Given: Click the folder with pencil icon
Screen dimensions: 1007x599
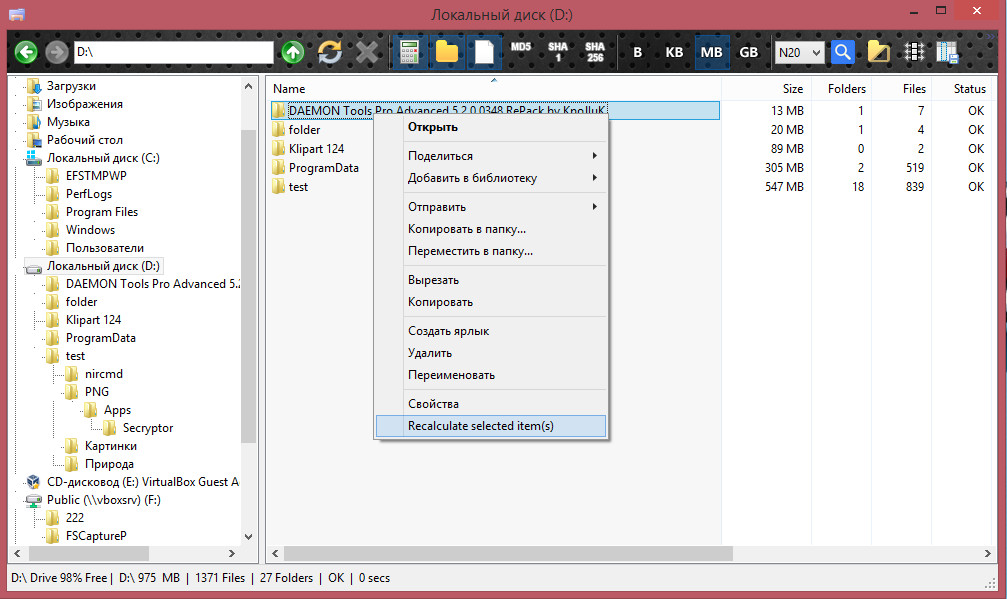Looking at the screenshot, I should point(878,52).
